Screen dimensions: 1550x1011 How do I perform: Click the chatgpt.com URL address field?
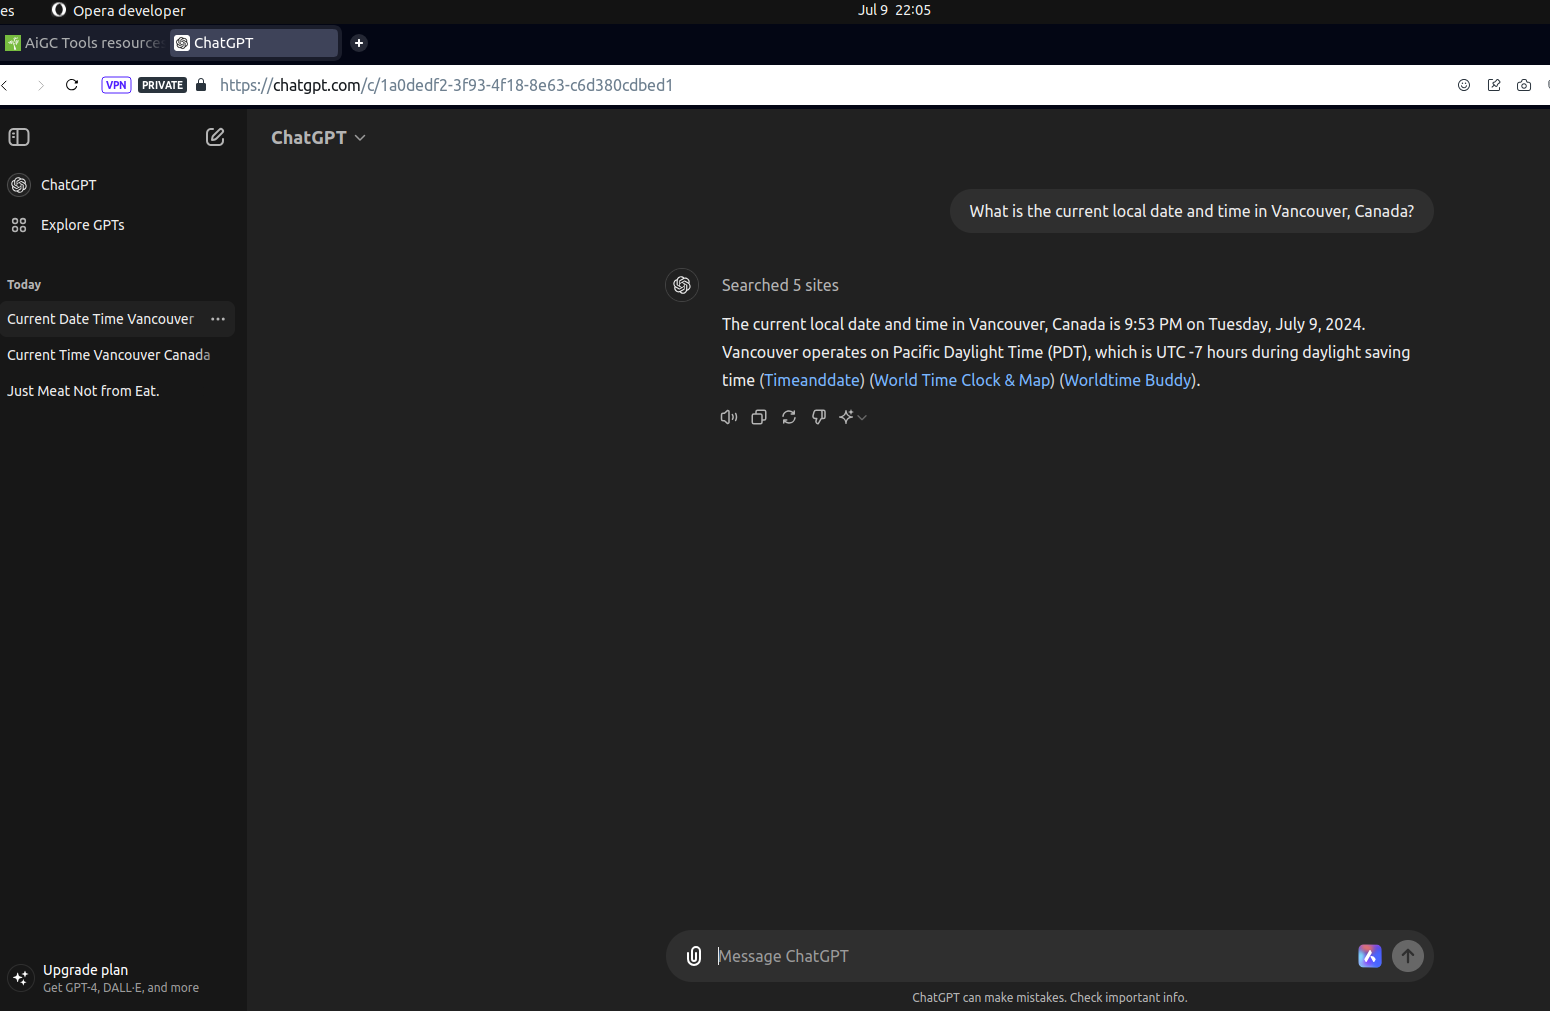pos(446,85)
